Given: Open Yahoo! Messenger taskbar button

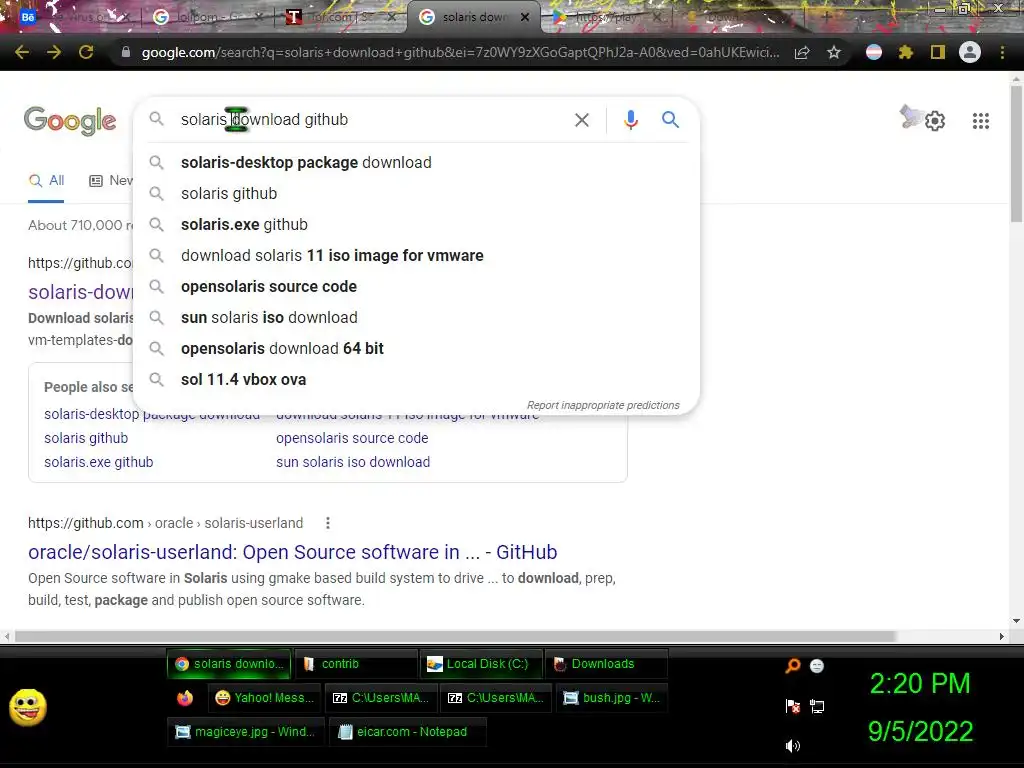Looking at the screenshot, I should (x=265, y=698).
